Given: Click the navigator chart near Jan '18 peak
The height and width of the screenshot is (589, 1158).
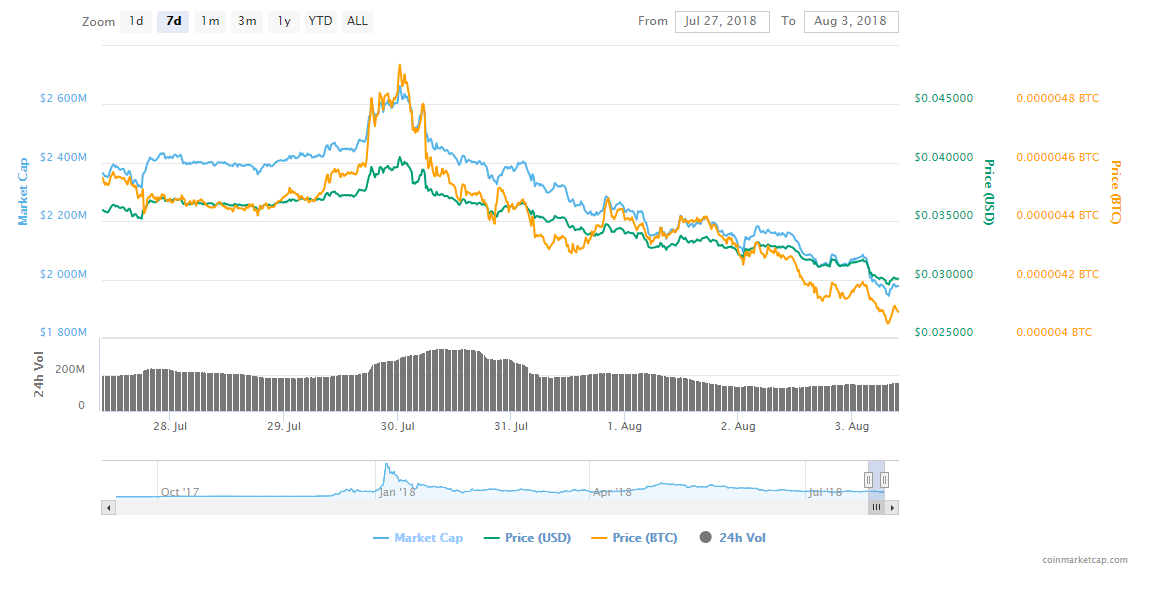Looking at the screenshot, I should pos(387,472).
